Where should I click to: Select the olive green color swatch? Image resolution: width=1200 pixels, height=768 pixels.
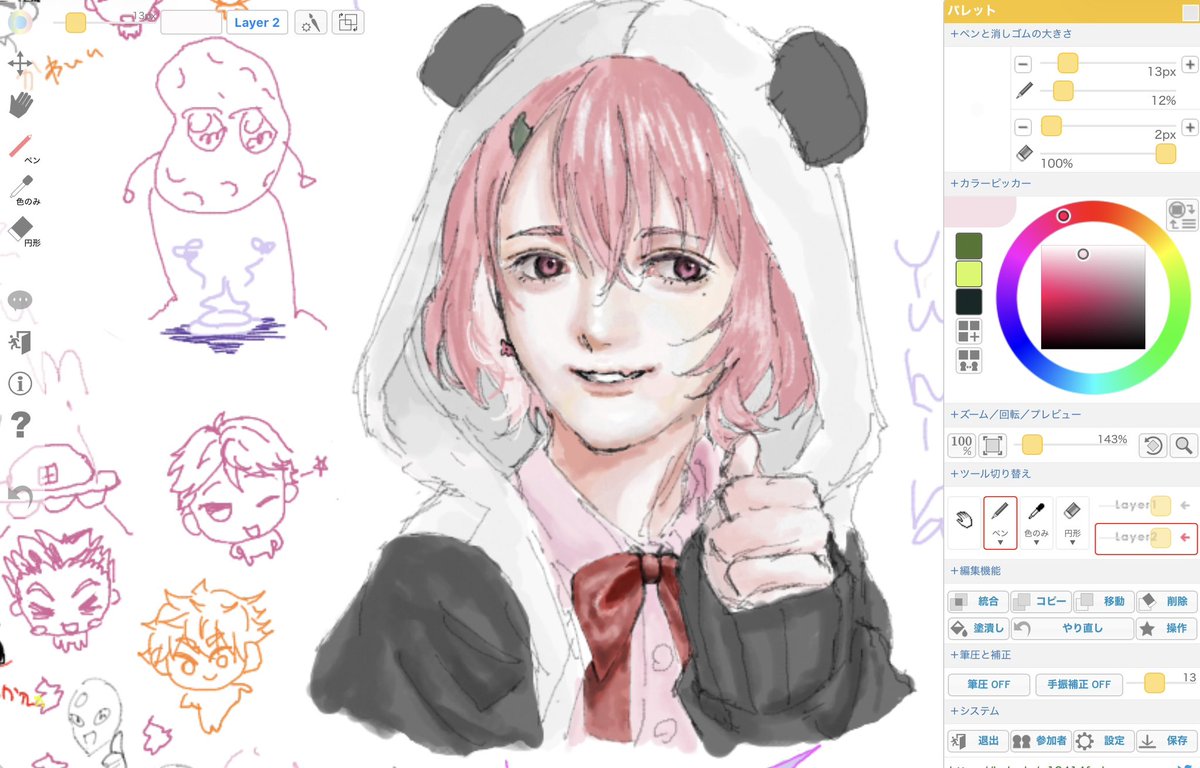pyautogui.click(x=969, y=246)
